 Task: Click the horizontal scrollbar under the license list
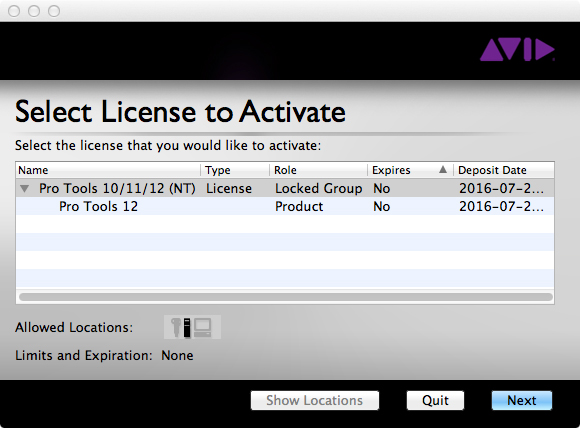pyautogui.click(x=286, y=297)
